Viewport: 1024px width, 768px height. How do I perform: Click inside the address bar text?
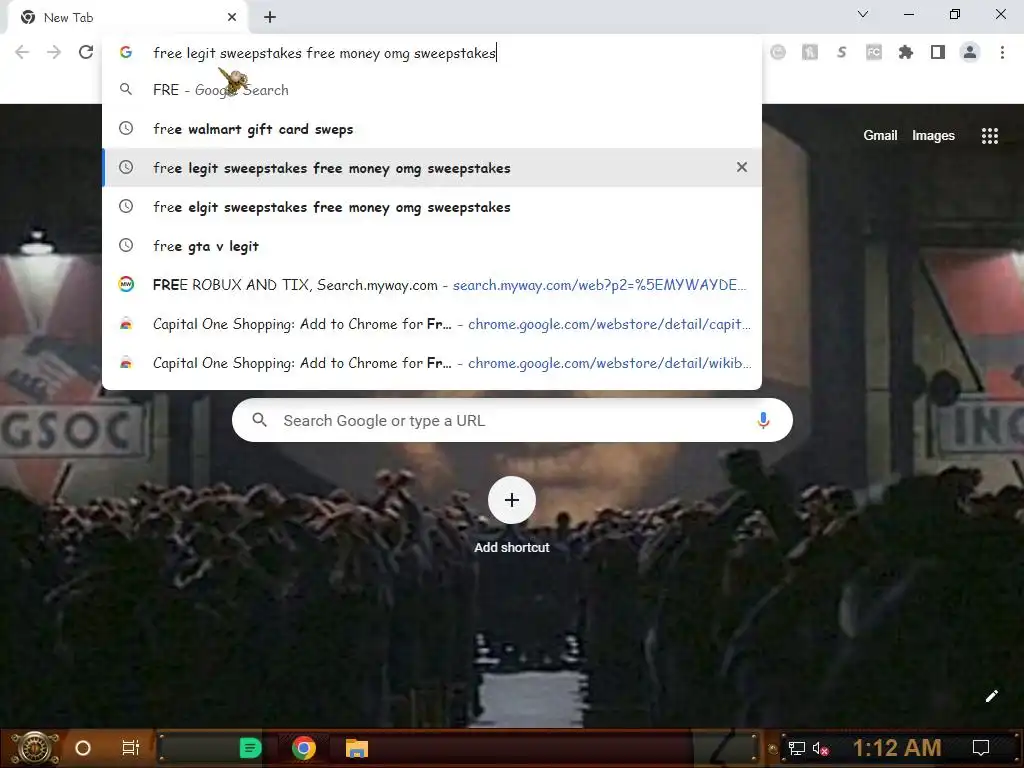[325, 53]
